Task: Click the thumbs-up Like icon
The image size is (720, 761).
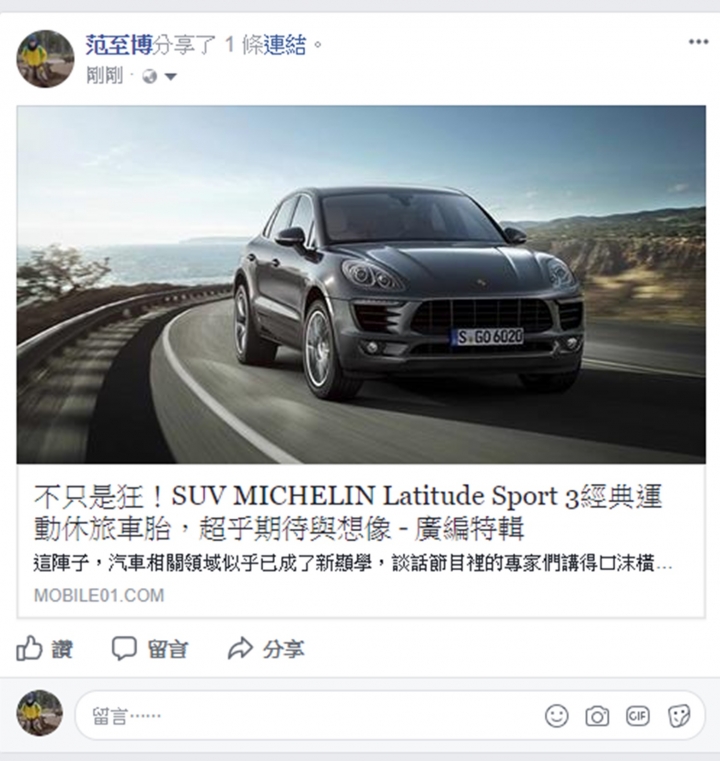Action: tap(29, 648)
